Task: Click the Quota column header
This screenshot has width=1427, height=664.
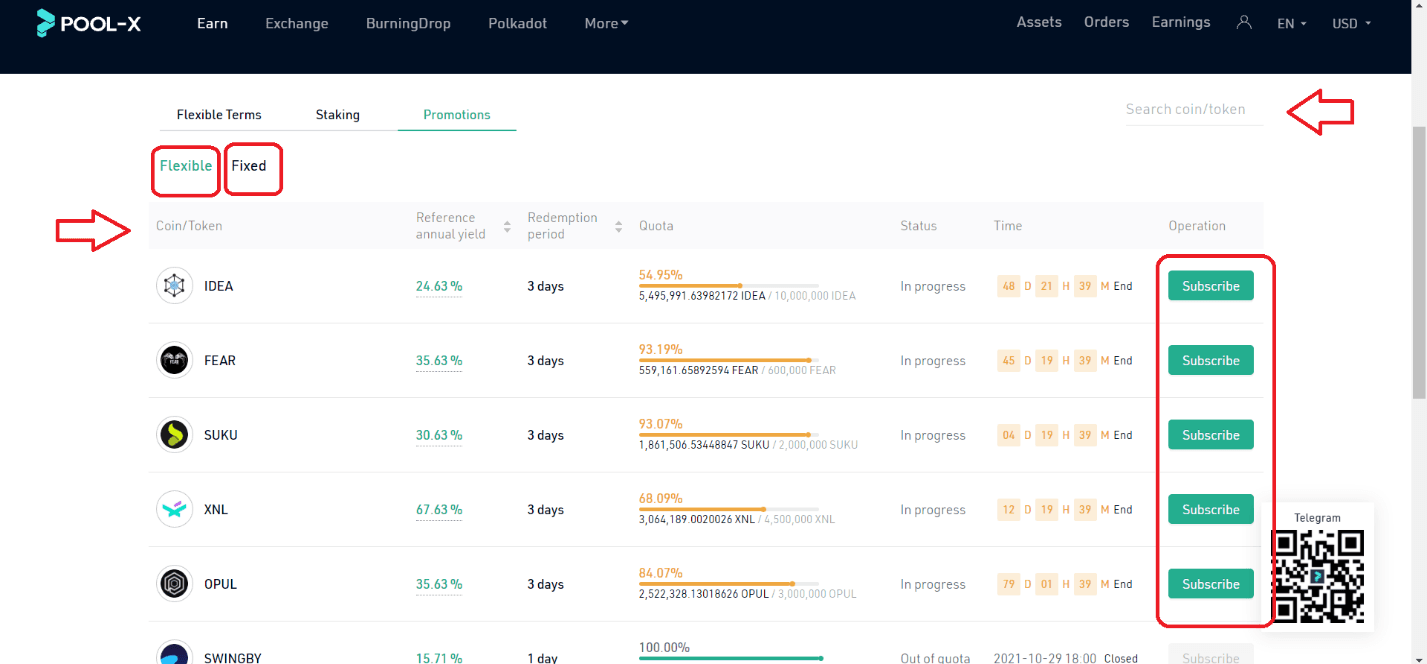Action: tap(656, 226)
